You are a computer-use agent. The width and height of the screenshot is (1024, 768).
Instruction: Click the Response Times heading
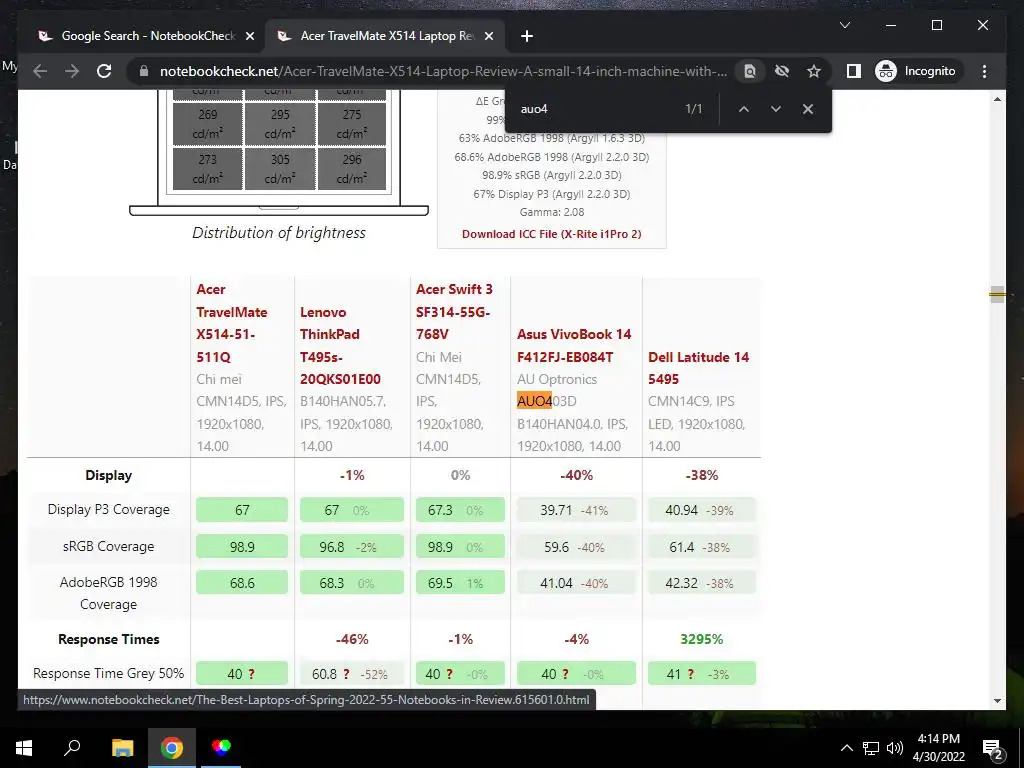tap(108, 639)
